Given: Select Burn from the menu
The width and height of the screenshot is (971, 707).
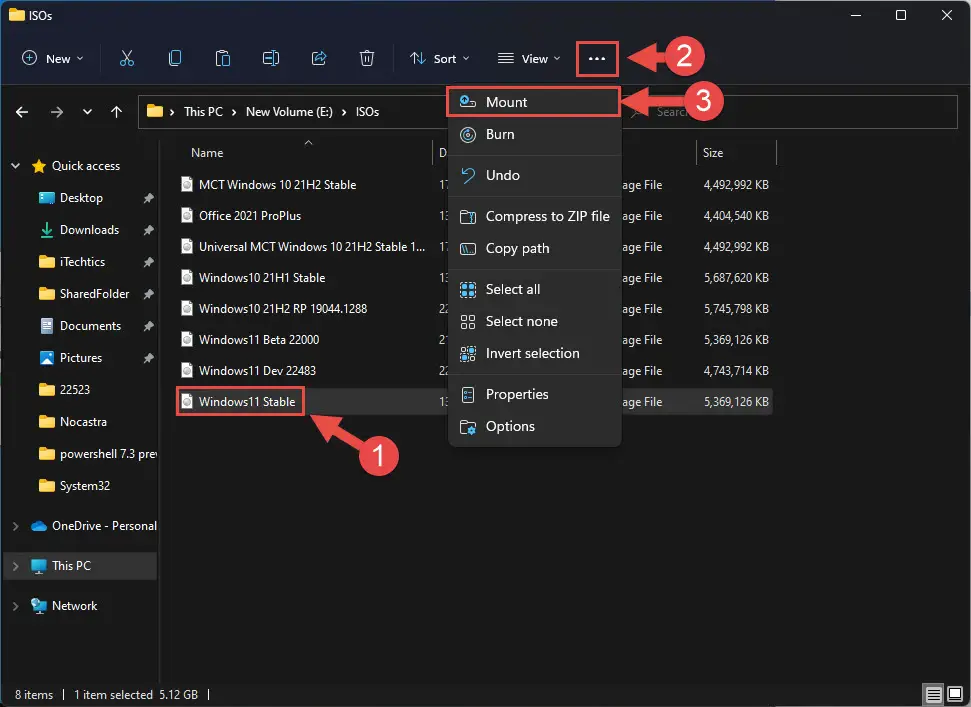Looking at the screenshot, I should [534, 134].
